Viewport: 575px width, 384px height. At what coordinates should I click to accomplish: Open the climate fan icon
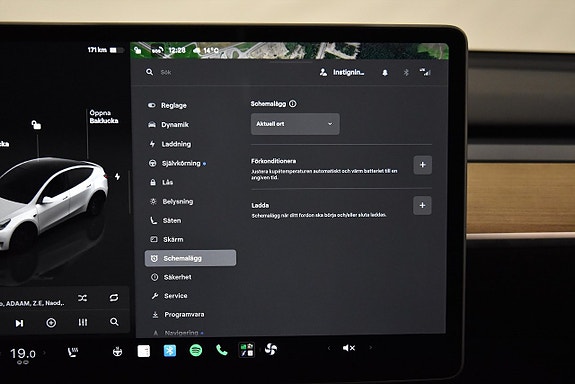pyautogui.click(x=271, y=349)
